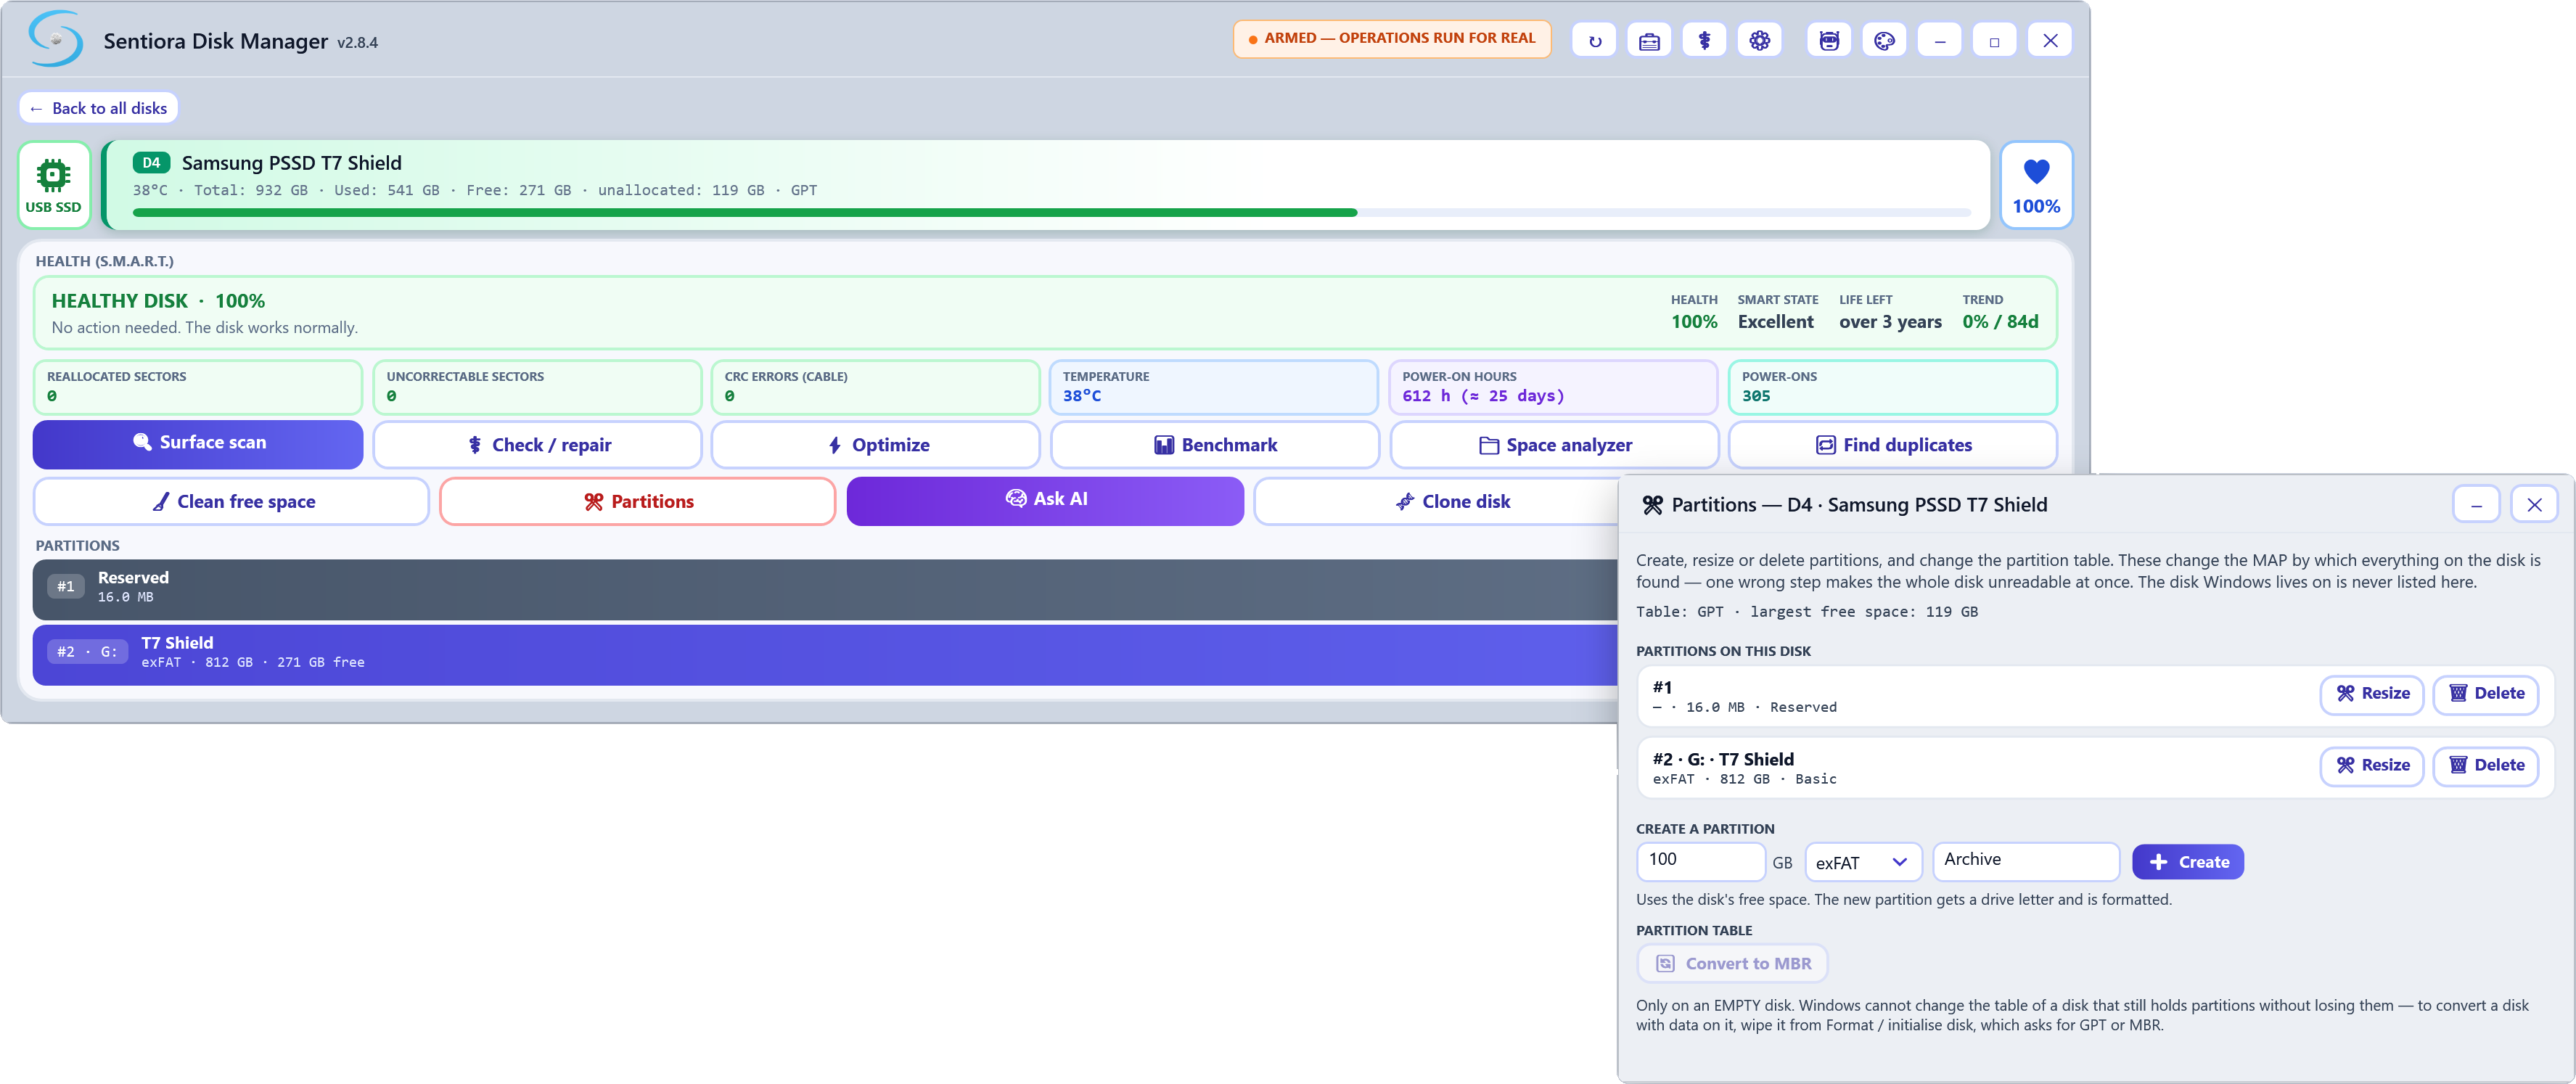The height and width of the screenshot is (1084, 2576).
Task: Click the Create partition button
Action: [x=2188, y=861]
